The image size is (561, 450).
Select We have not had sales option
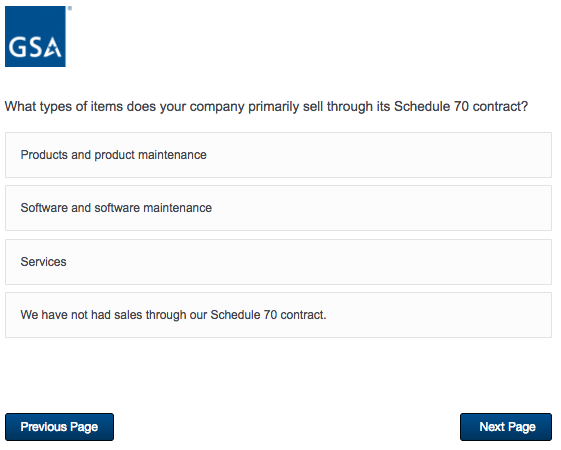278,315
